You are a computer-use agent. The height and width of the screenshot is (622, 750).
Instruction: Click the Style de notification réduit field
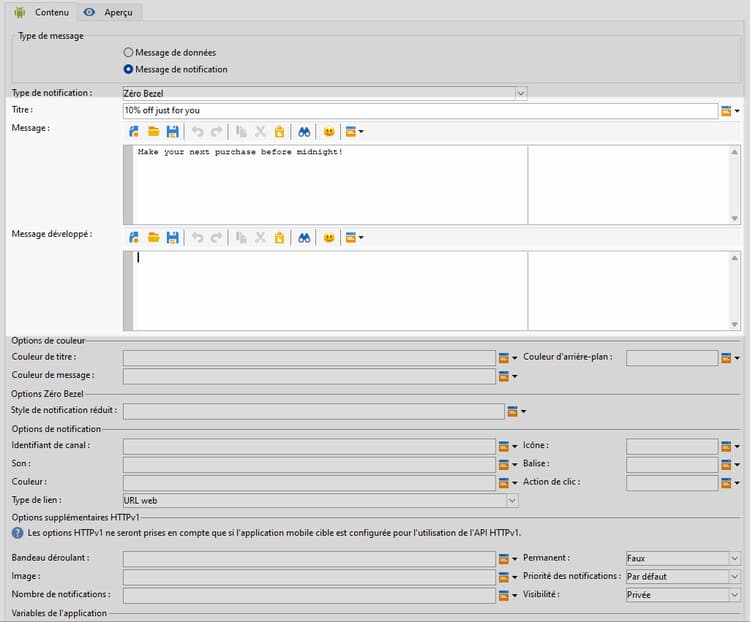[x=313, y=411]
